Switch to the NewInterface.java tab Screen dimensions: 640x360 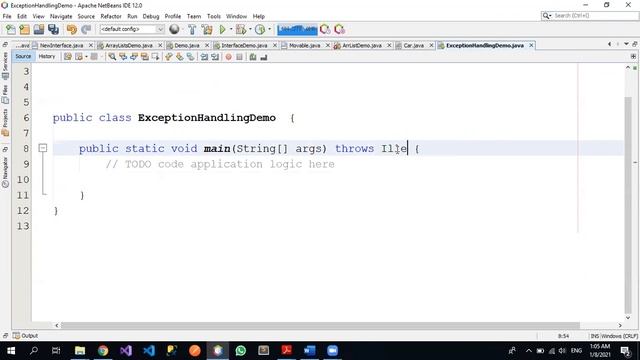coord(61,45)
